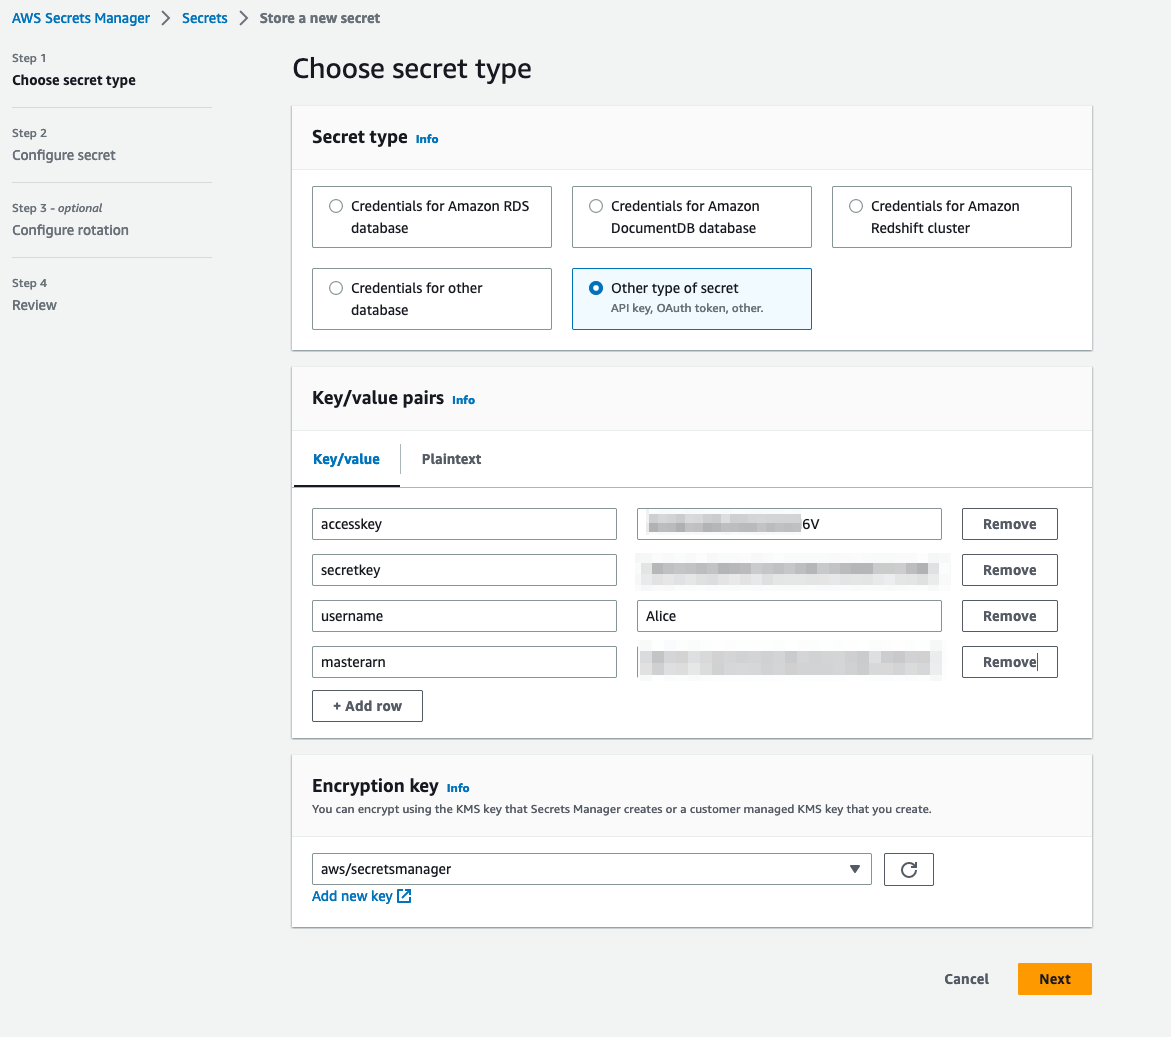Screen dimensions: 1171x1037
Task: Click the + Add row button
Action: [x=367, y=706]
